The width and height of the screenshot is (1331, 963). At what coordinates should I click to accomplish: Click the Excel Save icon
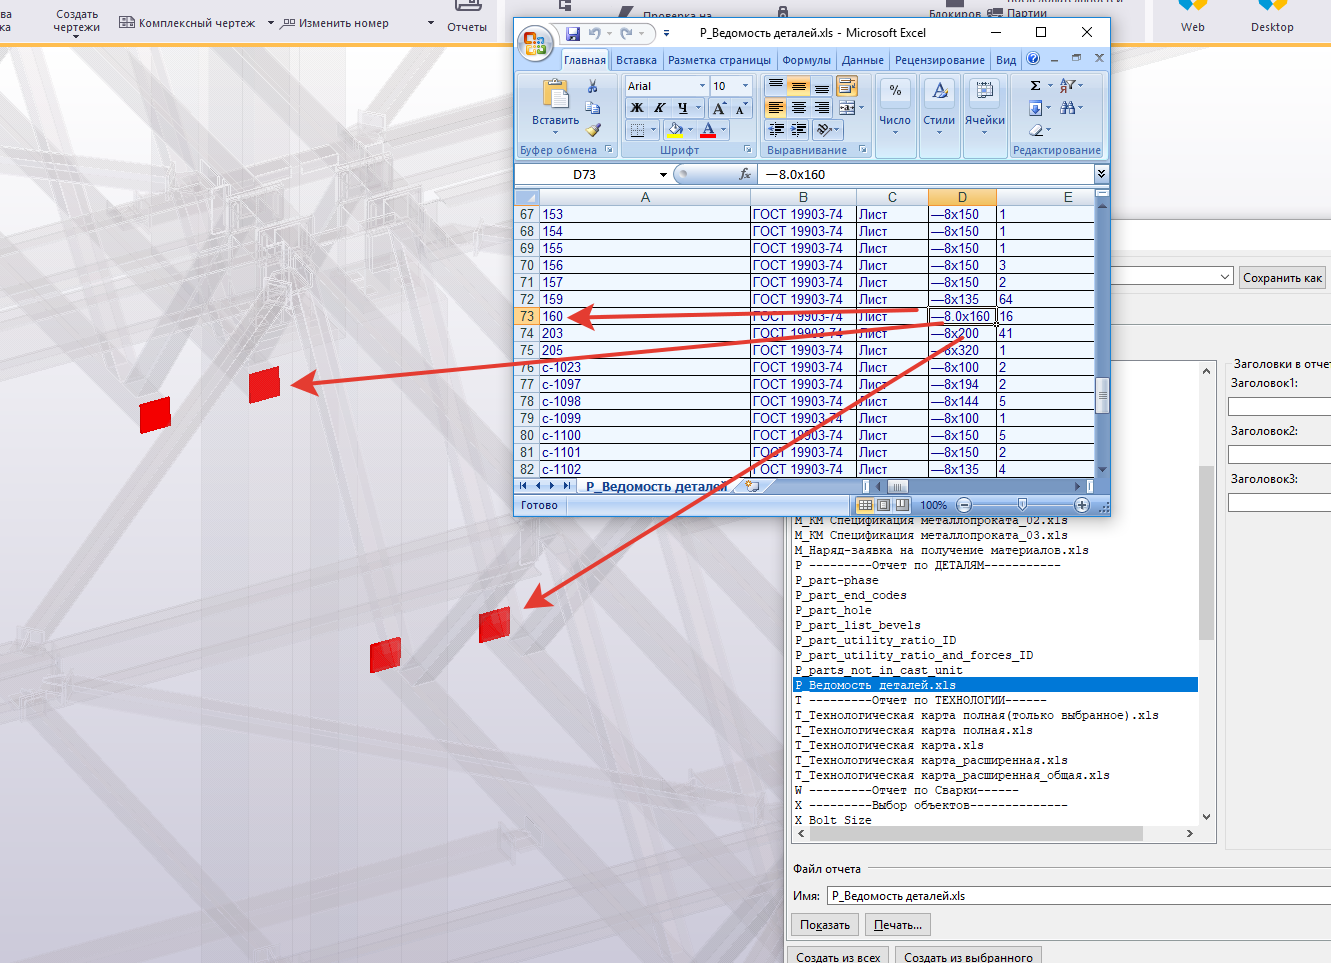573,34
